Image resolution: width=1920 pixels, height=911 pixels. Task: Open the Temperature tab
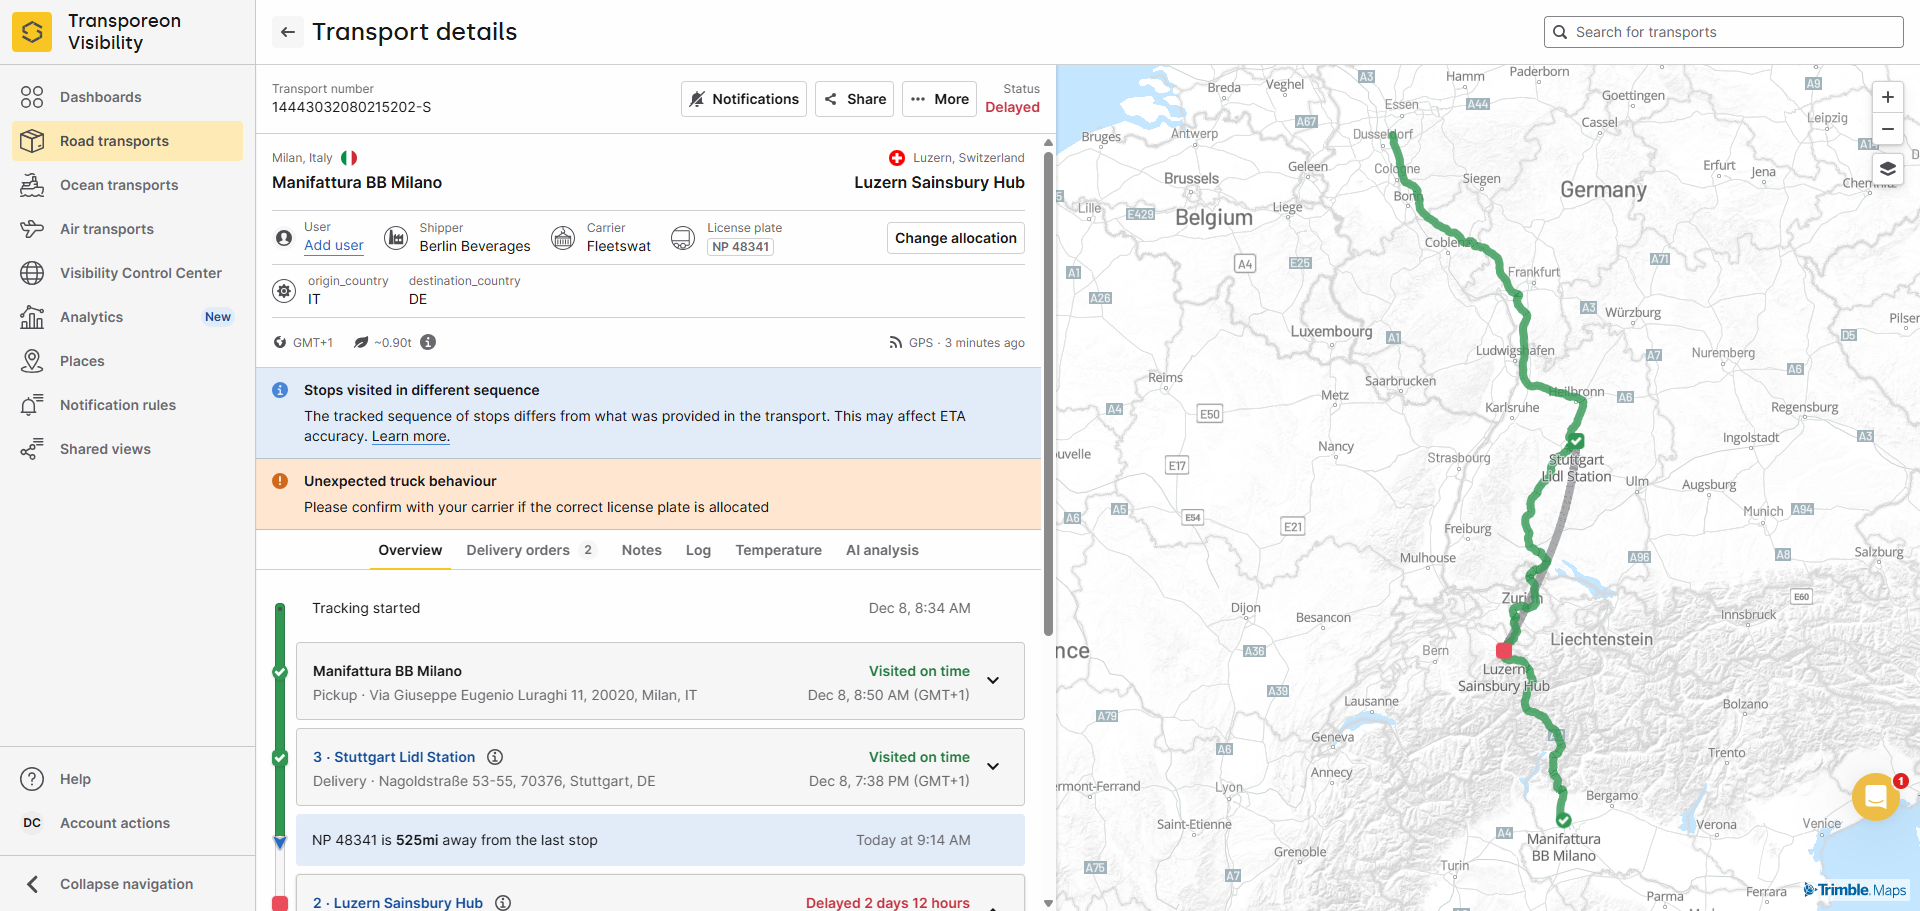779,550
